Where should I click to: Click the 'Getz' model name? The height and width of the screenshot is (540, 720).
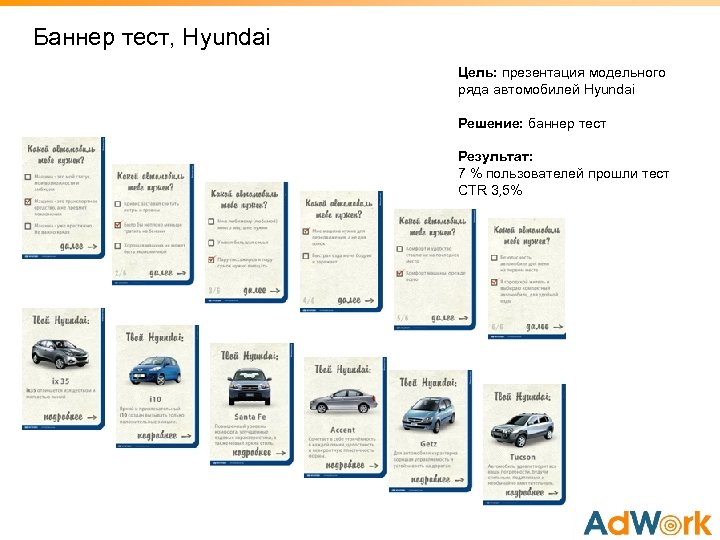pos(428,444)
